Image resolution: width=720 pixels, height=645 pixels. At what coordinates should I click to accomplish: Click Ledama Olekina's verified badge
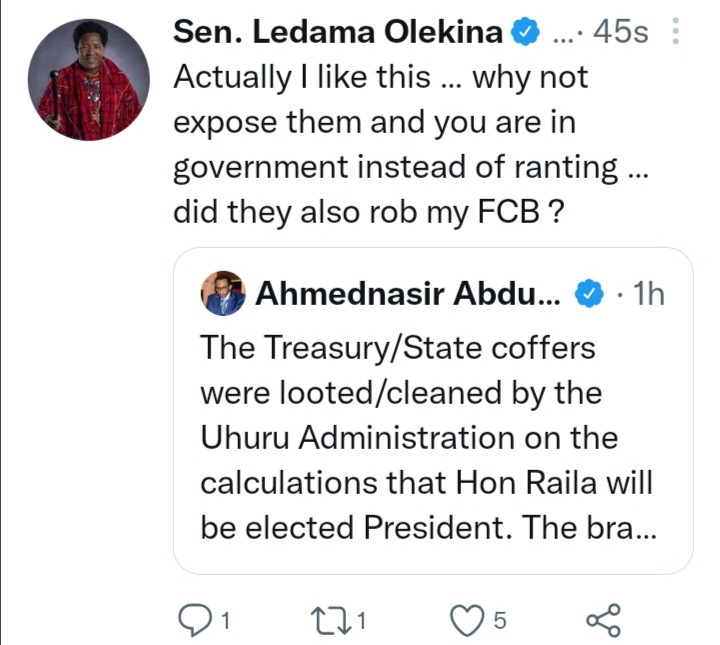[x=526, y=31]
